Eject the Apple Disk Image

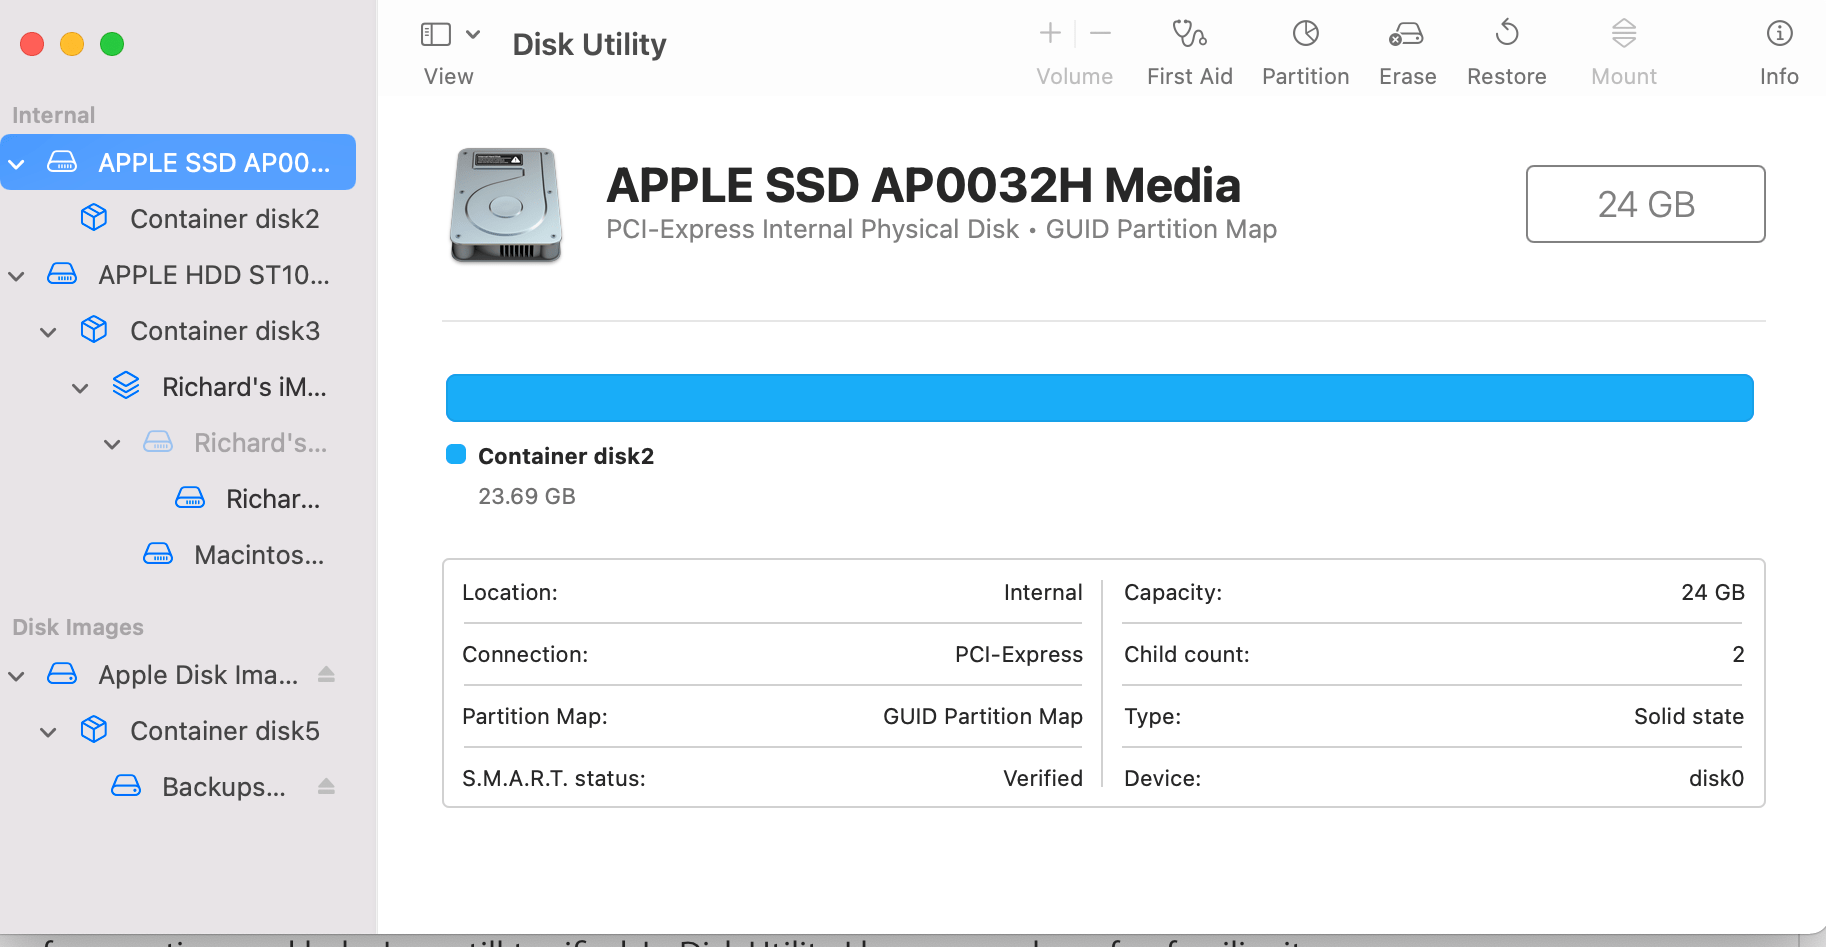tap(326, 674)
